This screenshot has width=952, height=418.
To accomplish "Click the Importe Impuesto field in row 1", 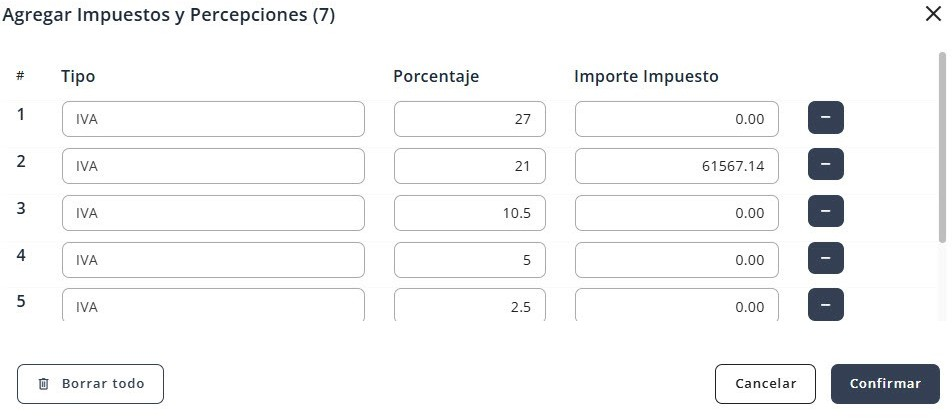I will pyautogui.click(x=676, y=119).
